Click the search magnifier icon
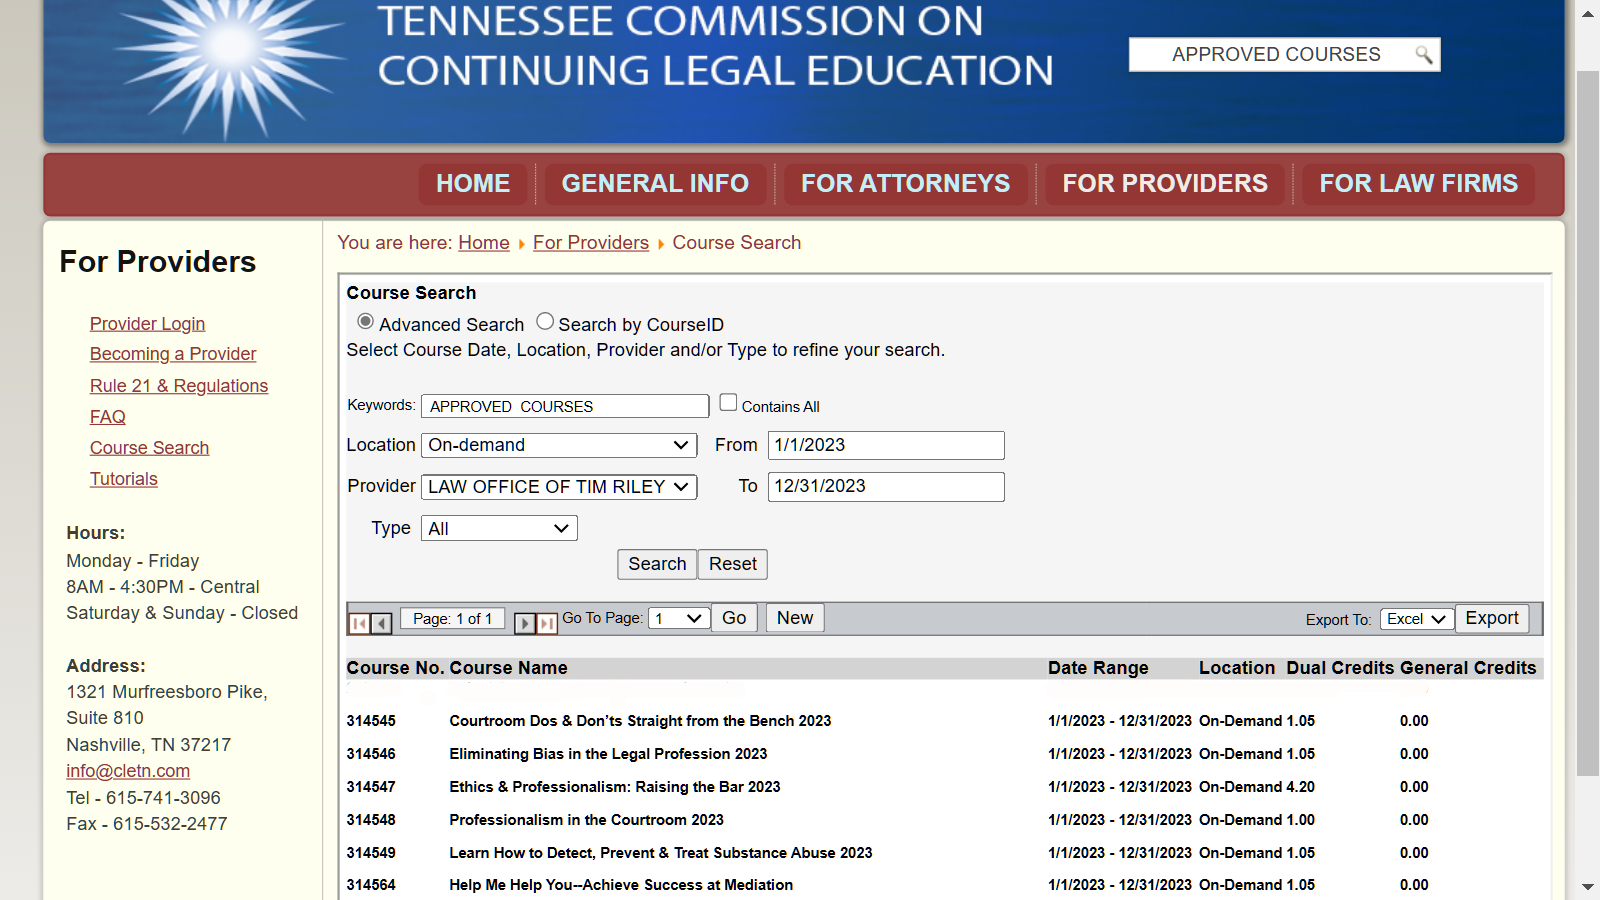The height and width of the screenshot is (900, 1600). [x=1424, y=55]
